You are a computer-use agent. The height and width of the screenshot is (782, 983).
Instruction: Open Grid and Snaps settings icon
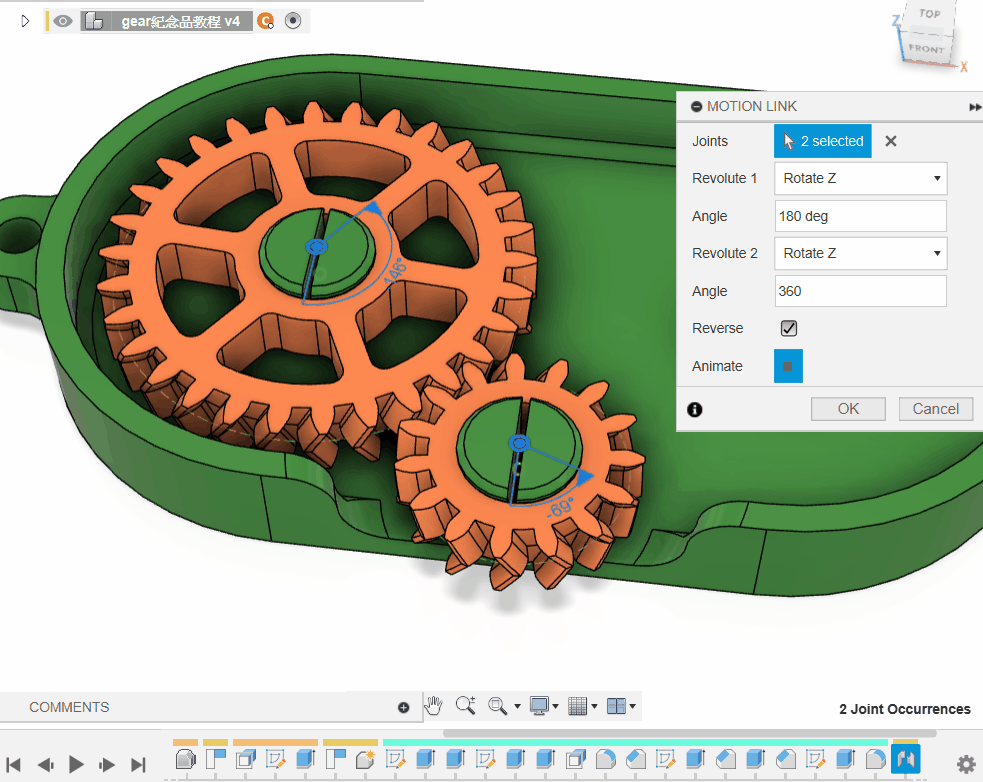577,706
